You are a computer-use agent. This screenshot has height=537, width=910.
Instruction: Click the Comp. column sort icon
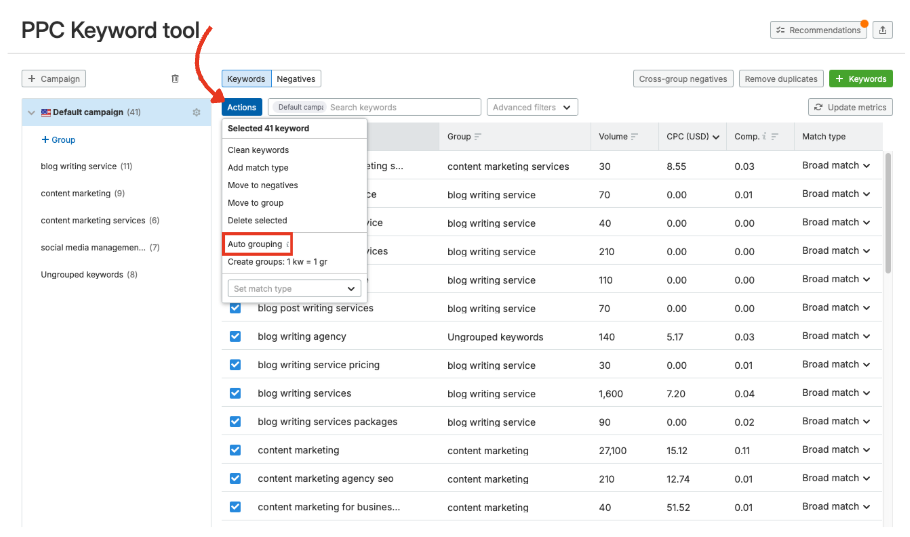[x=777, y=137]
